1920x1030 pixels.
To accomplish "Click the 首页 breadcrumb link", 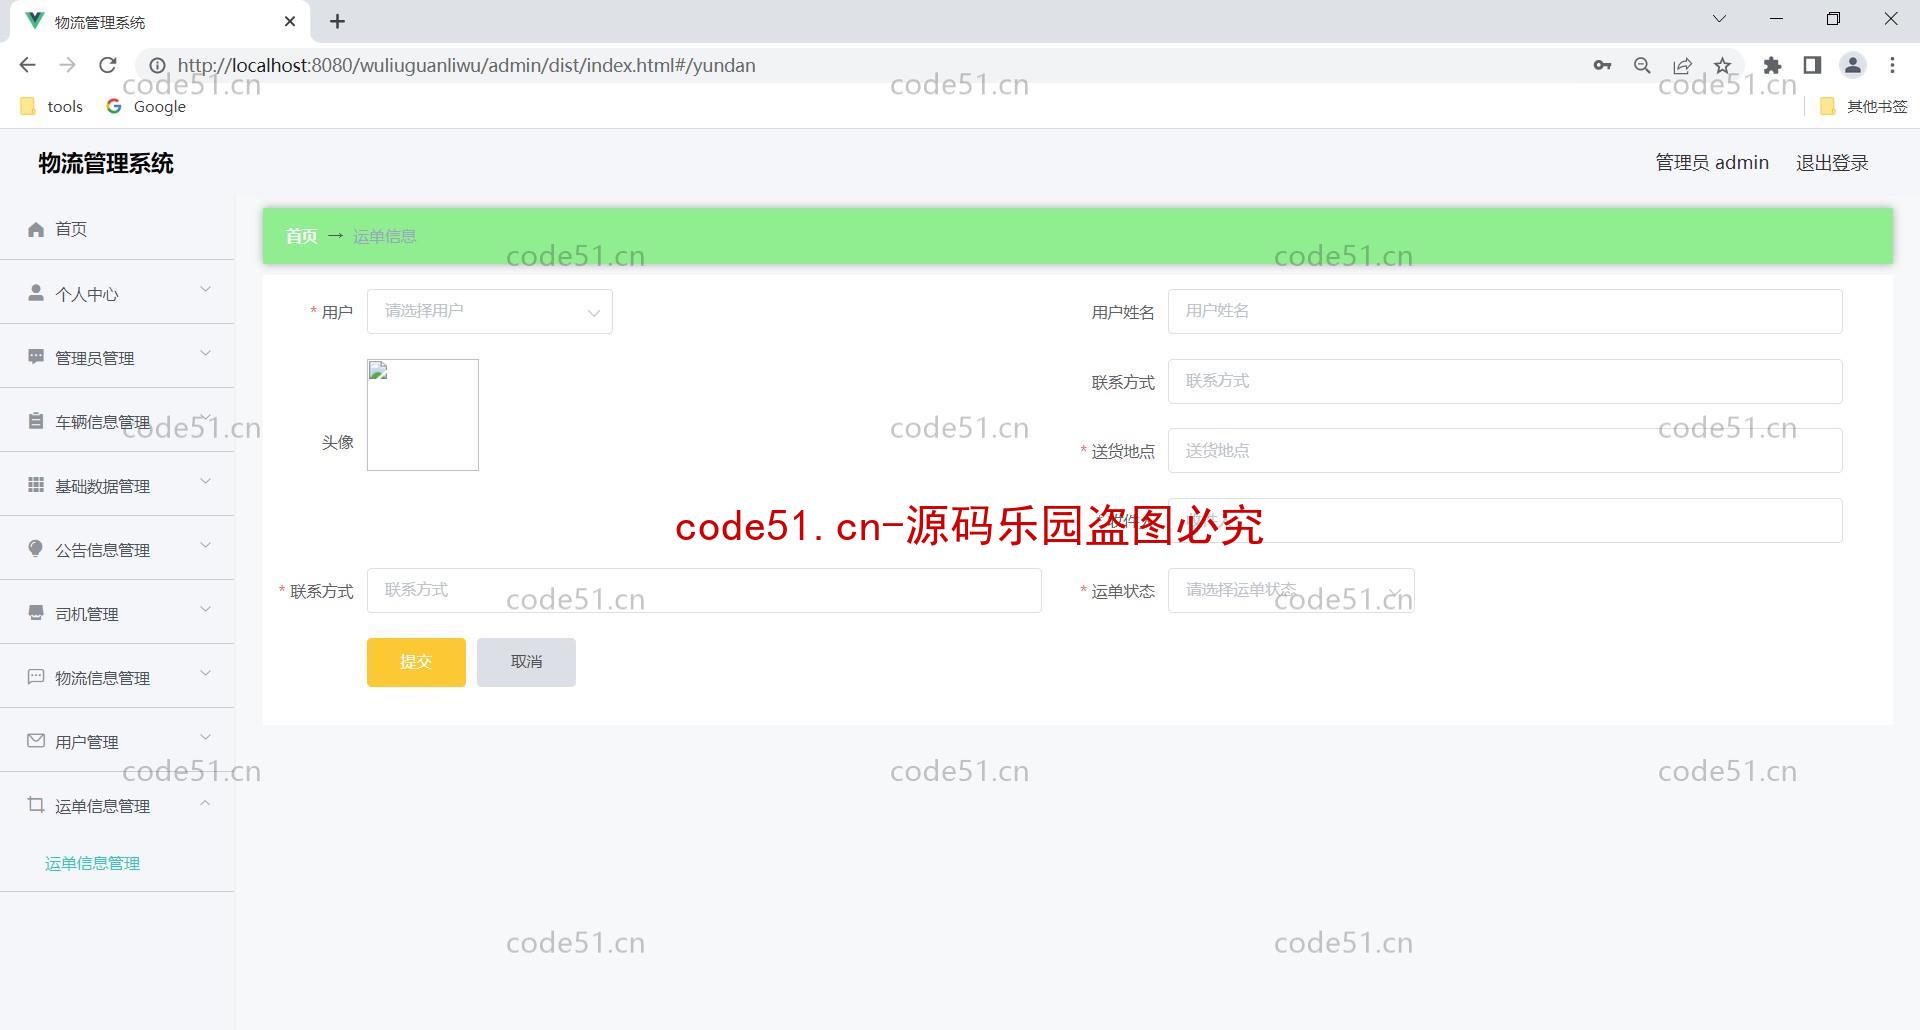I will point(301,236).
